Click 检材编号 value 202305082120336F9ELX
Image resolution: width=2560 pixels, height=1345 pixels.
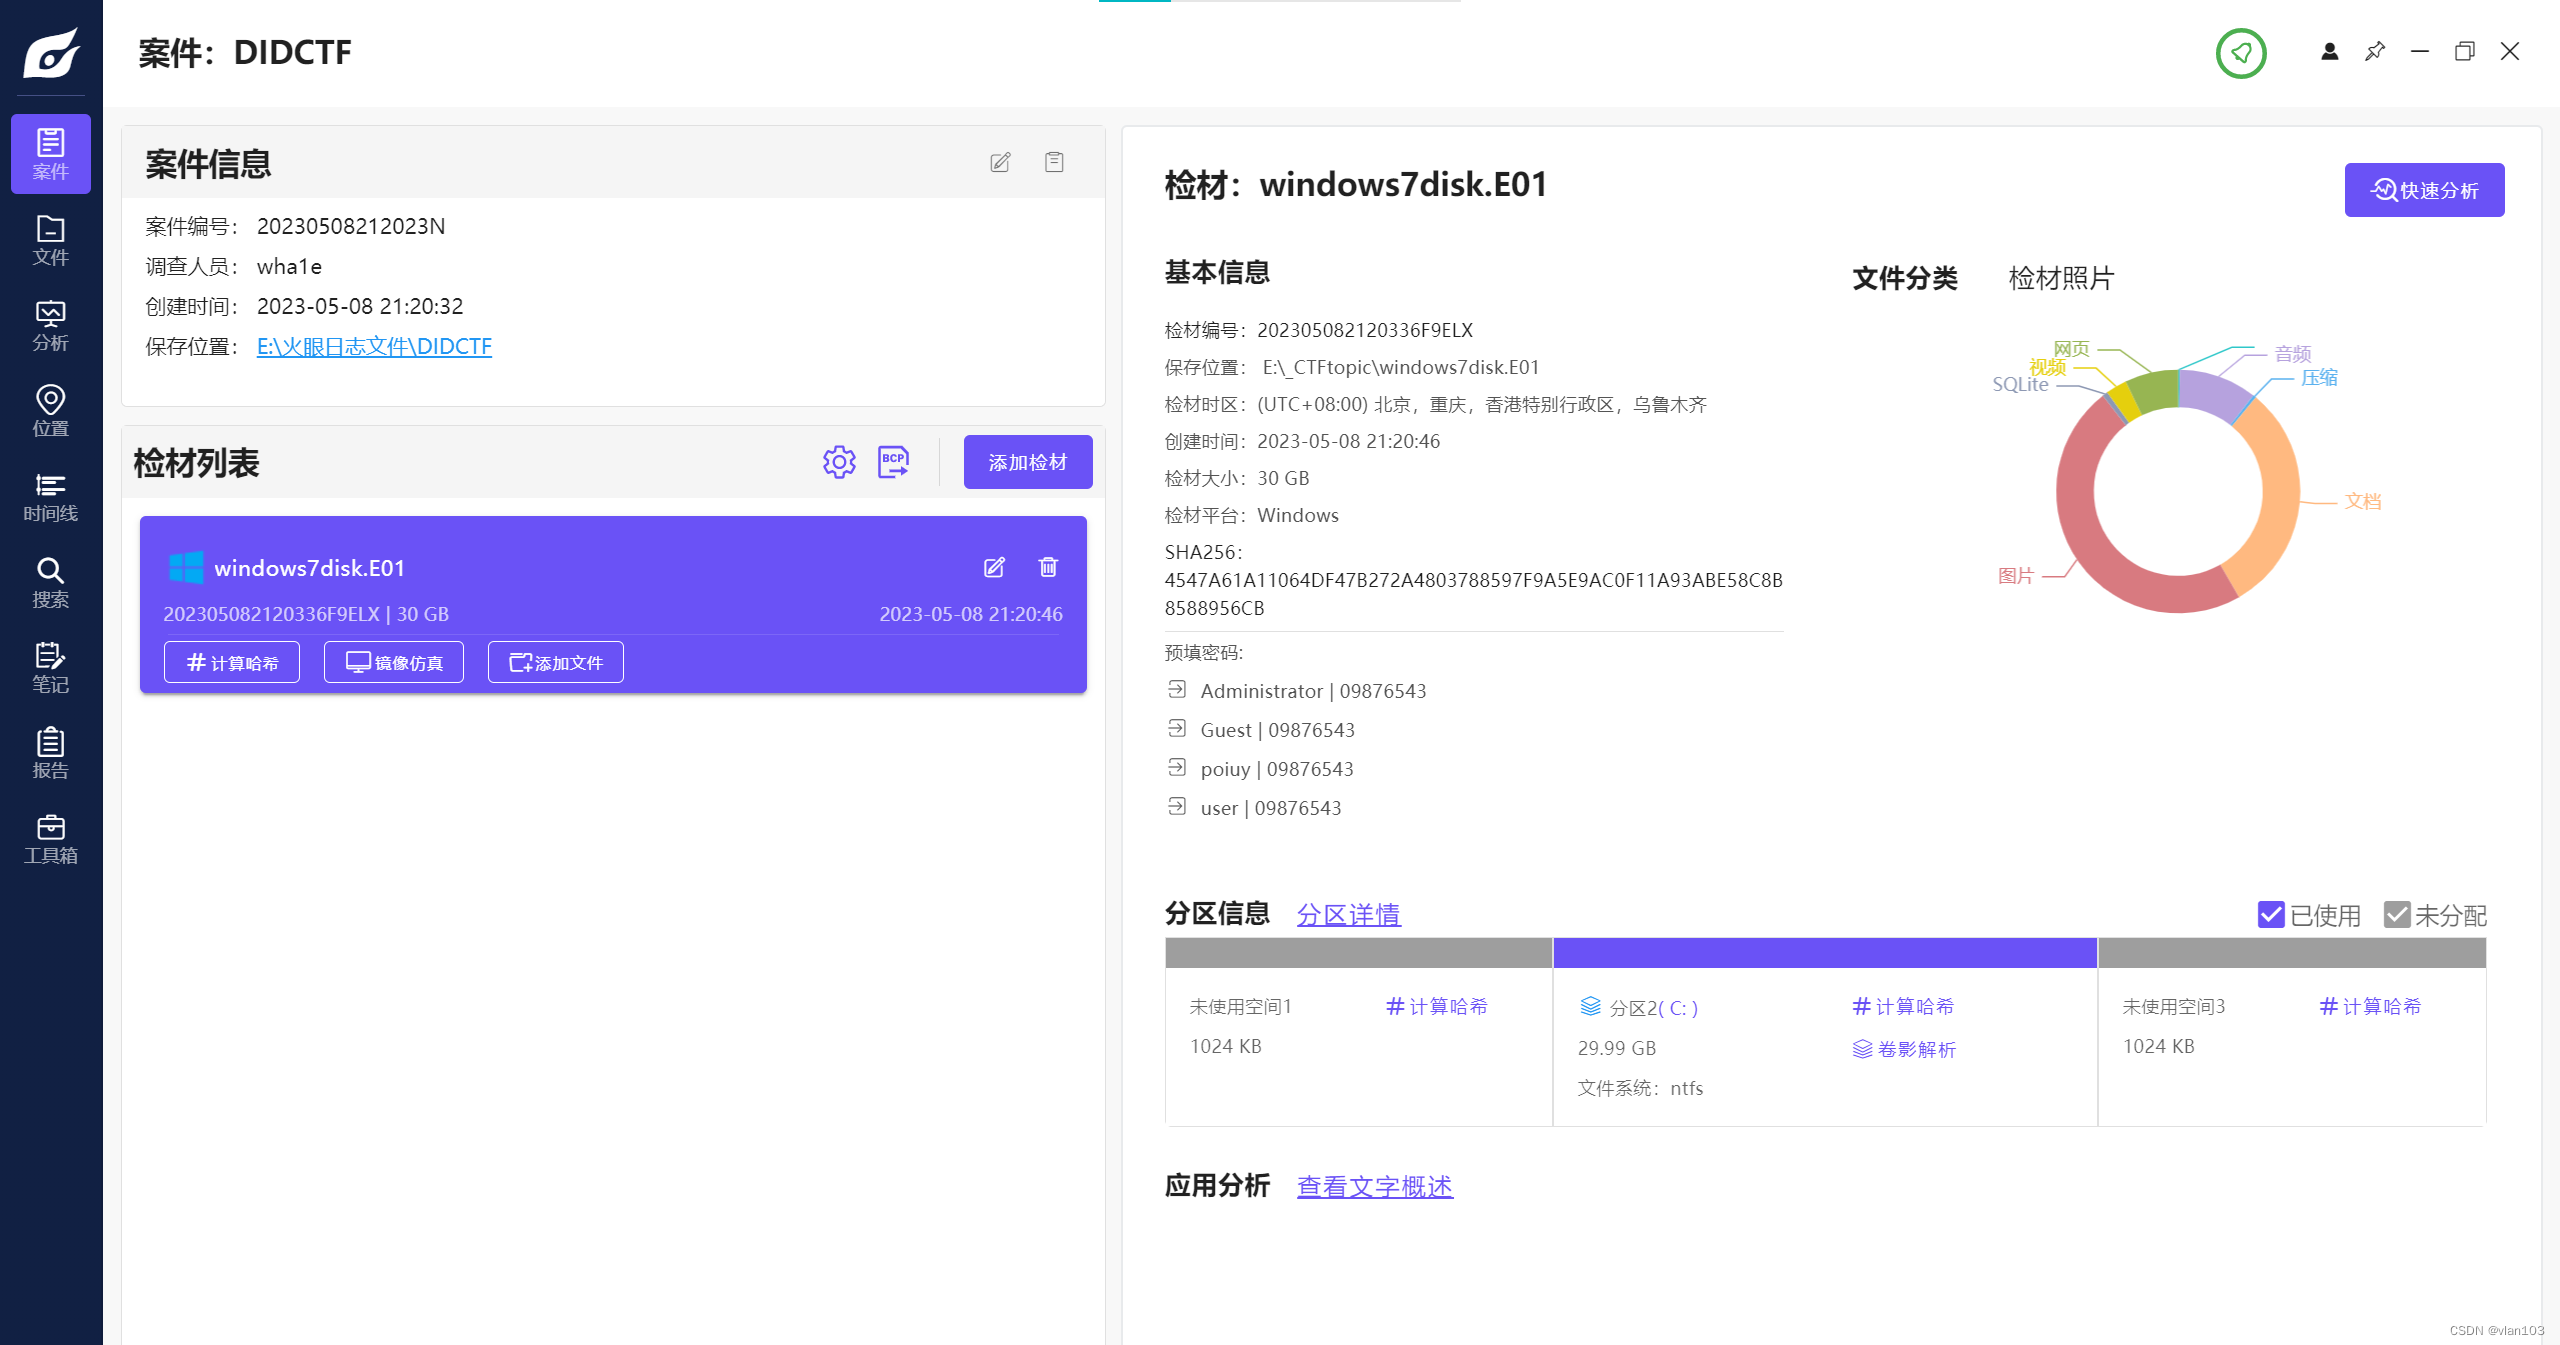coord(1365,330)
